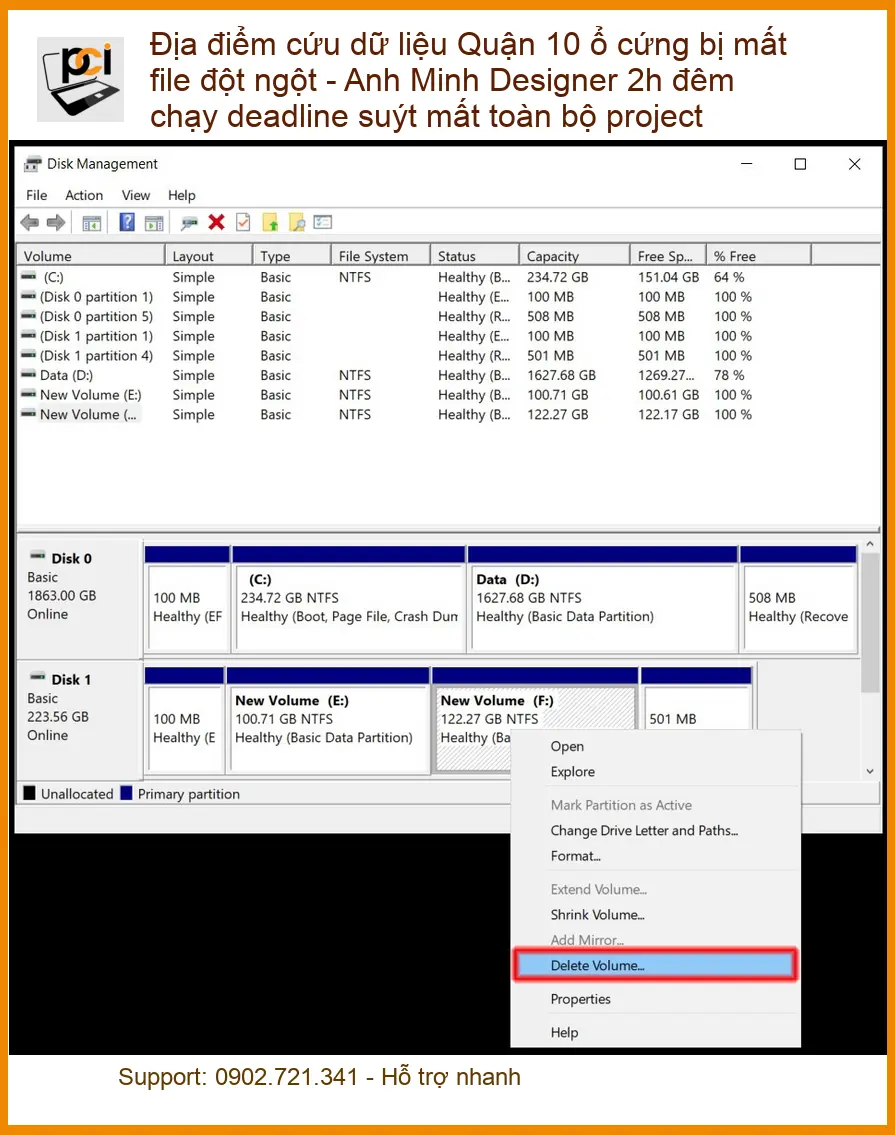Click the black Unallocated legend swatch
Screen dimensions: 895x1135
coord(29,793)
